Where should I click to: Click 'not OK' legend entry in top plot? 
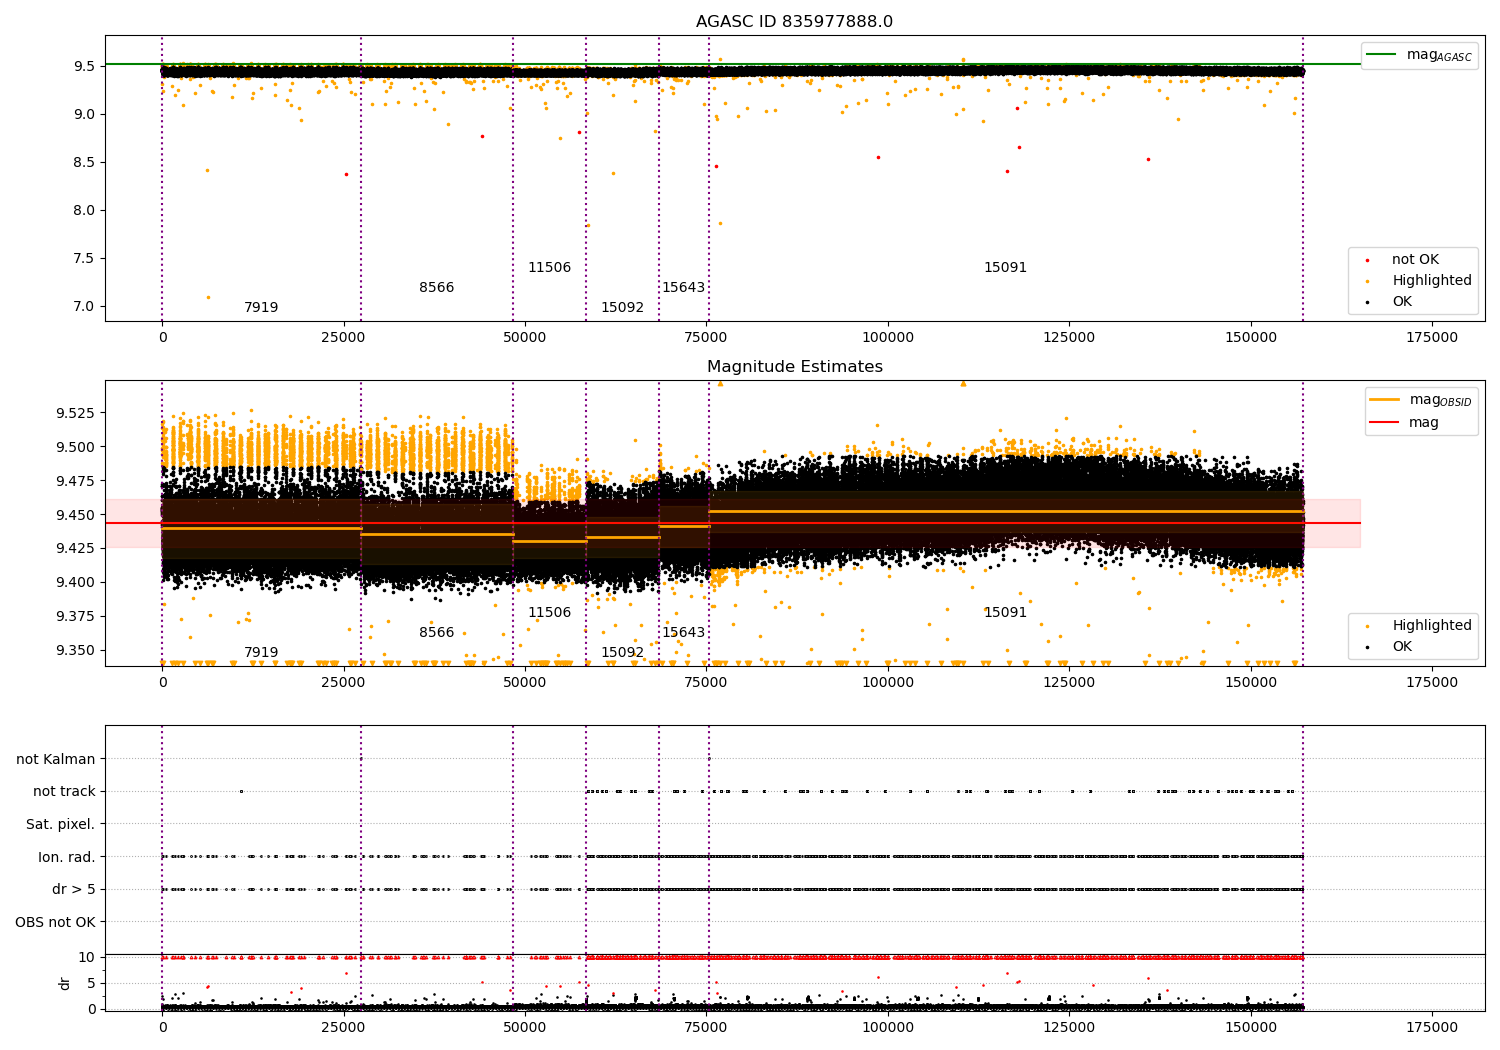pyautogui.click(x=1405, y=260)
